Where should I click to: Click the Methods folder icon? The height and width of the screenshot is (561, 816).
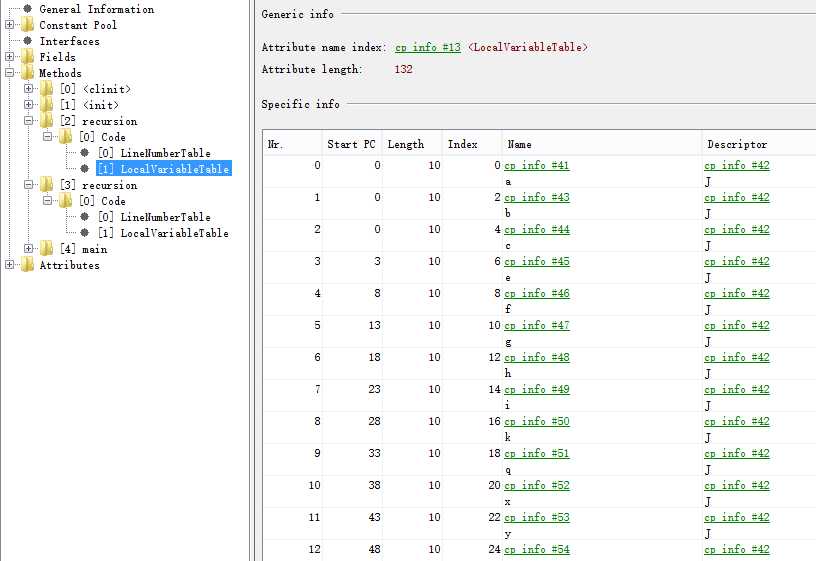point(27,73)
